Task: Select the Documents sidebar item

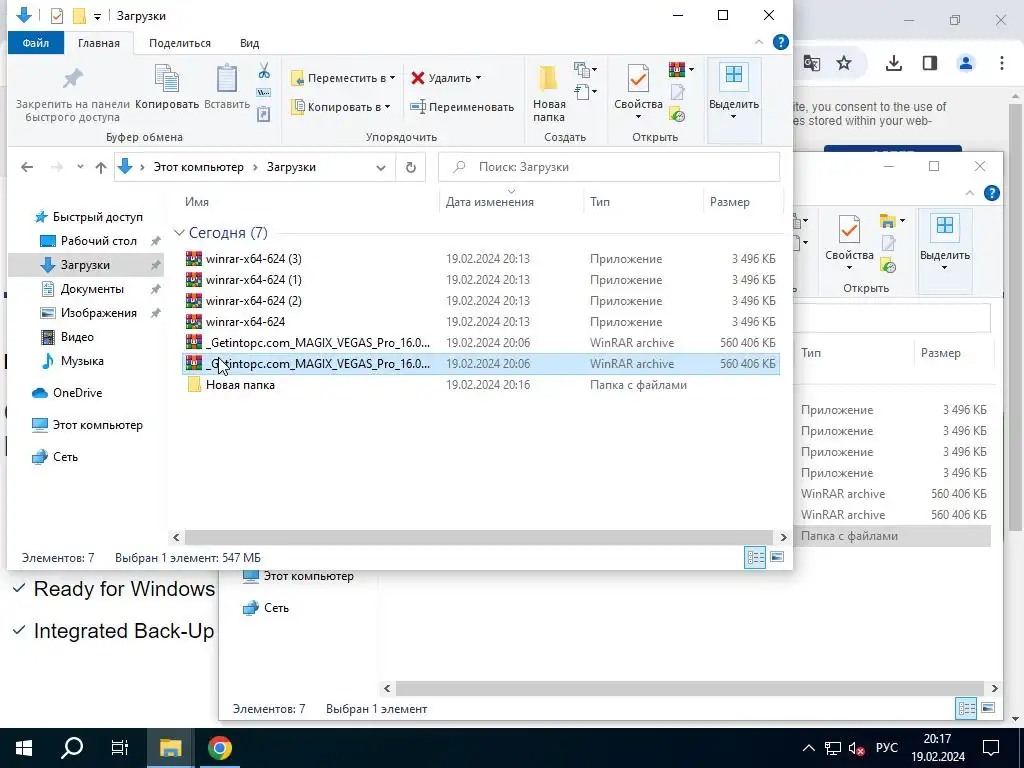Action: click(x=91, y=289)
